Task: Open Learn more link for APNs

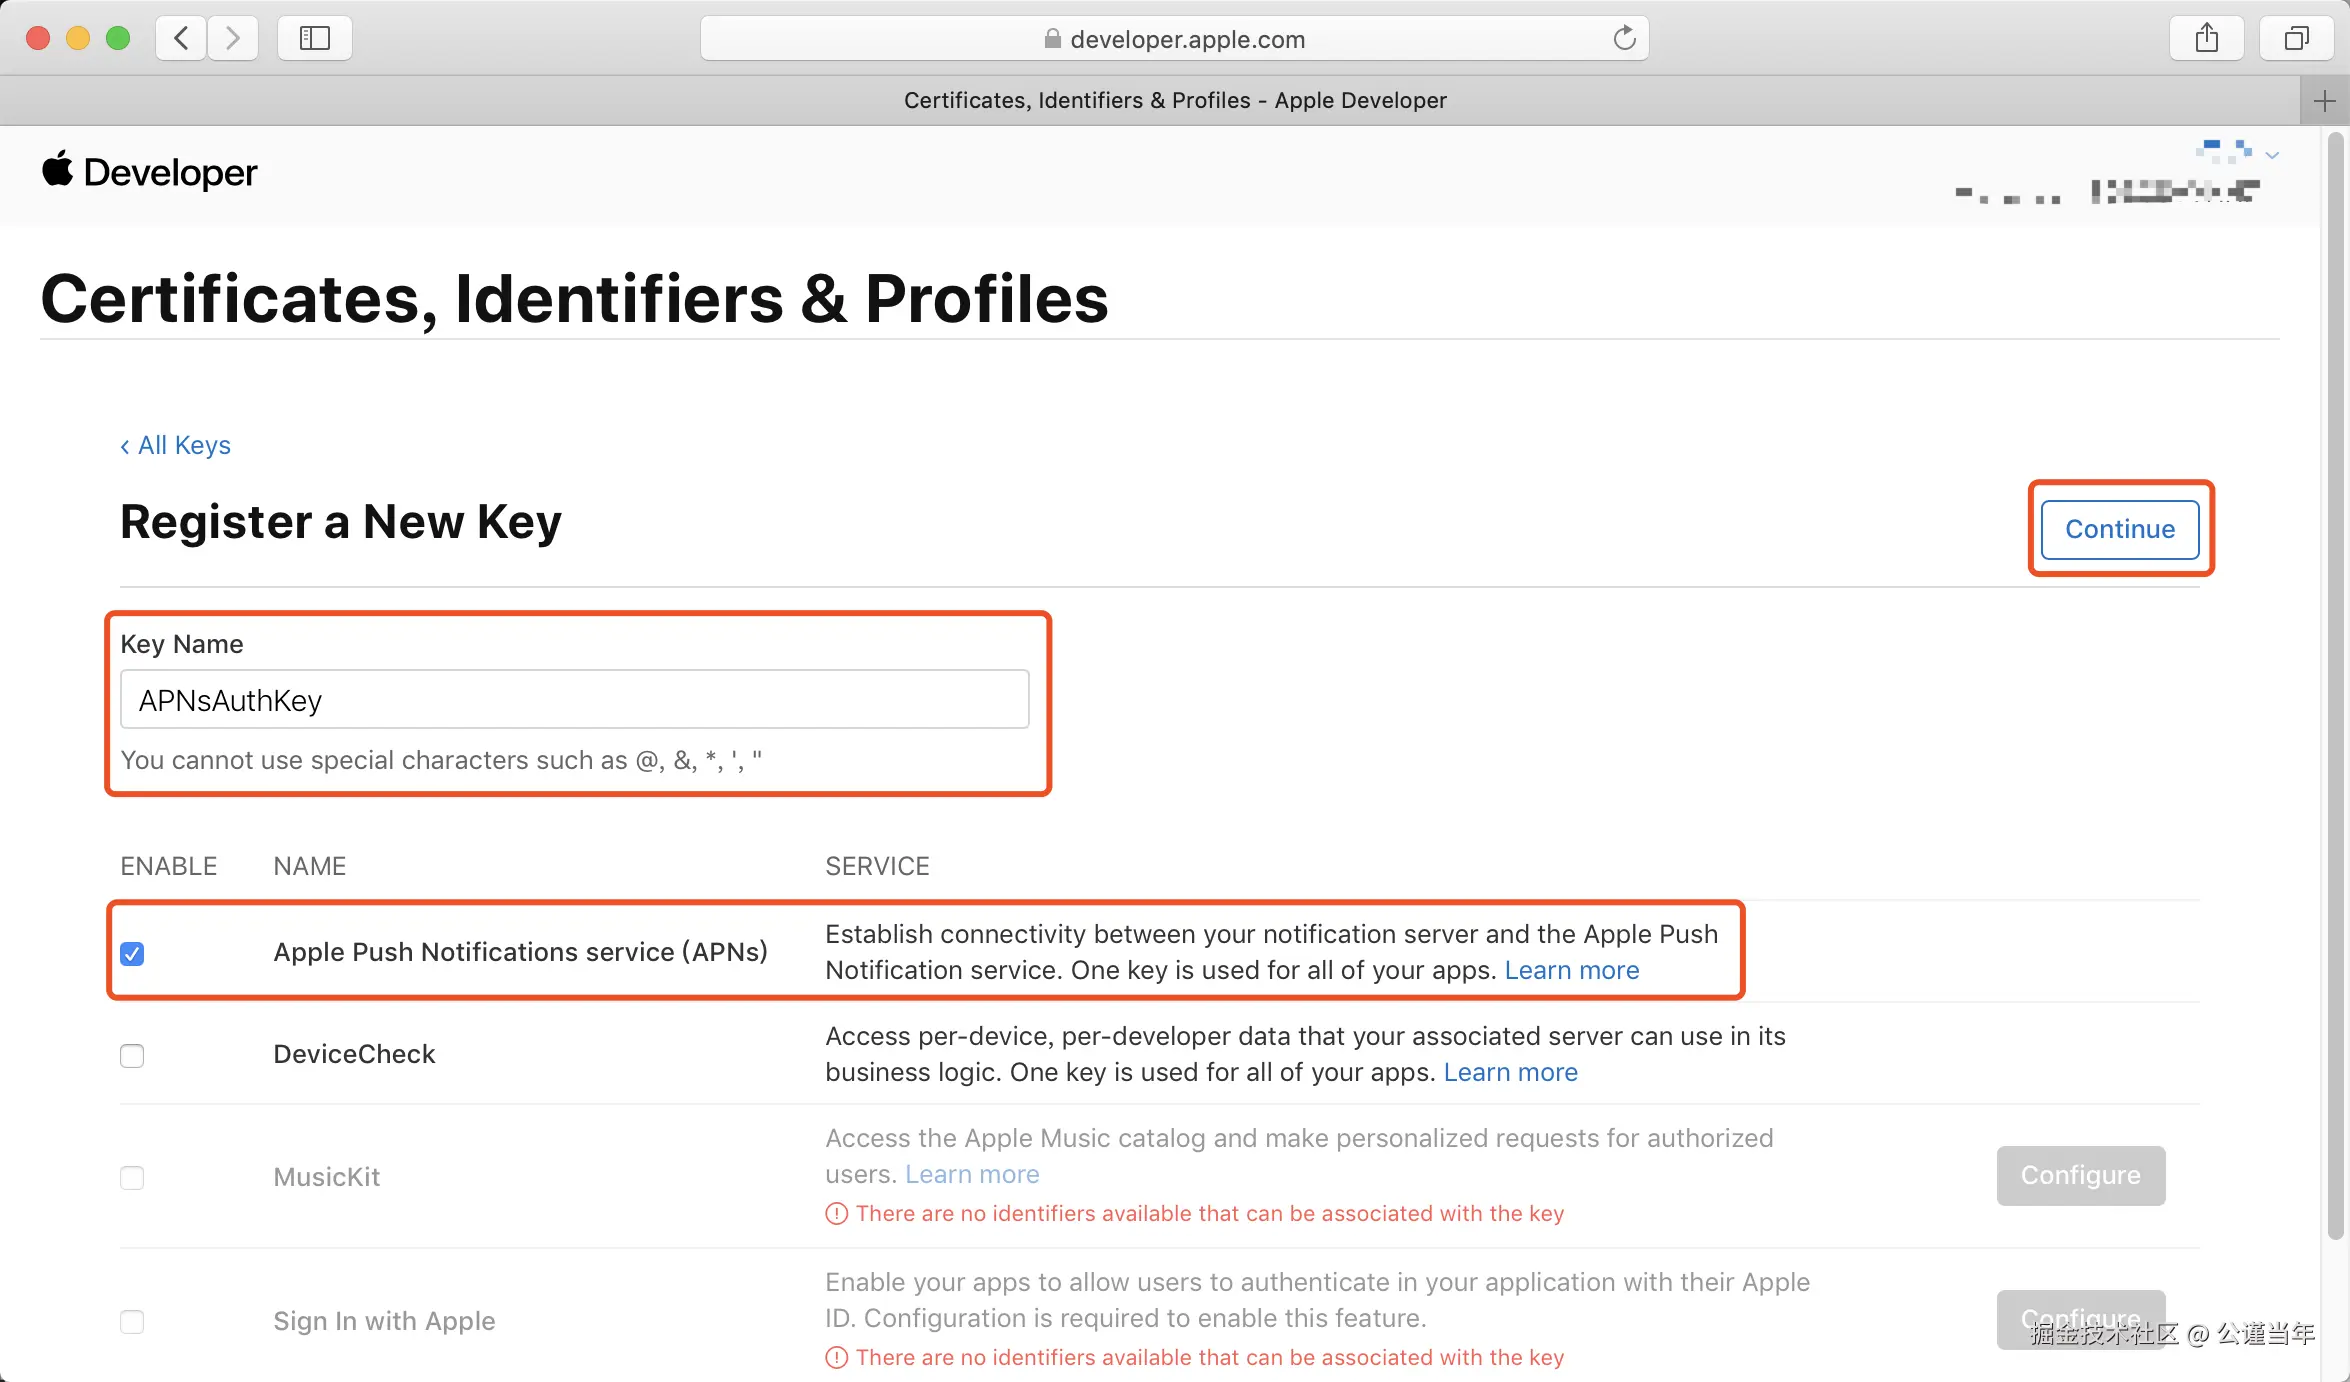Action: [x=1571, y=970]
